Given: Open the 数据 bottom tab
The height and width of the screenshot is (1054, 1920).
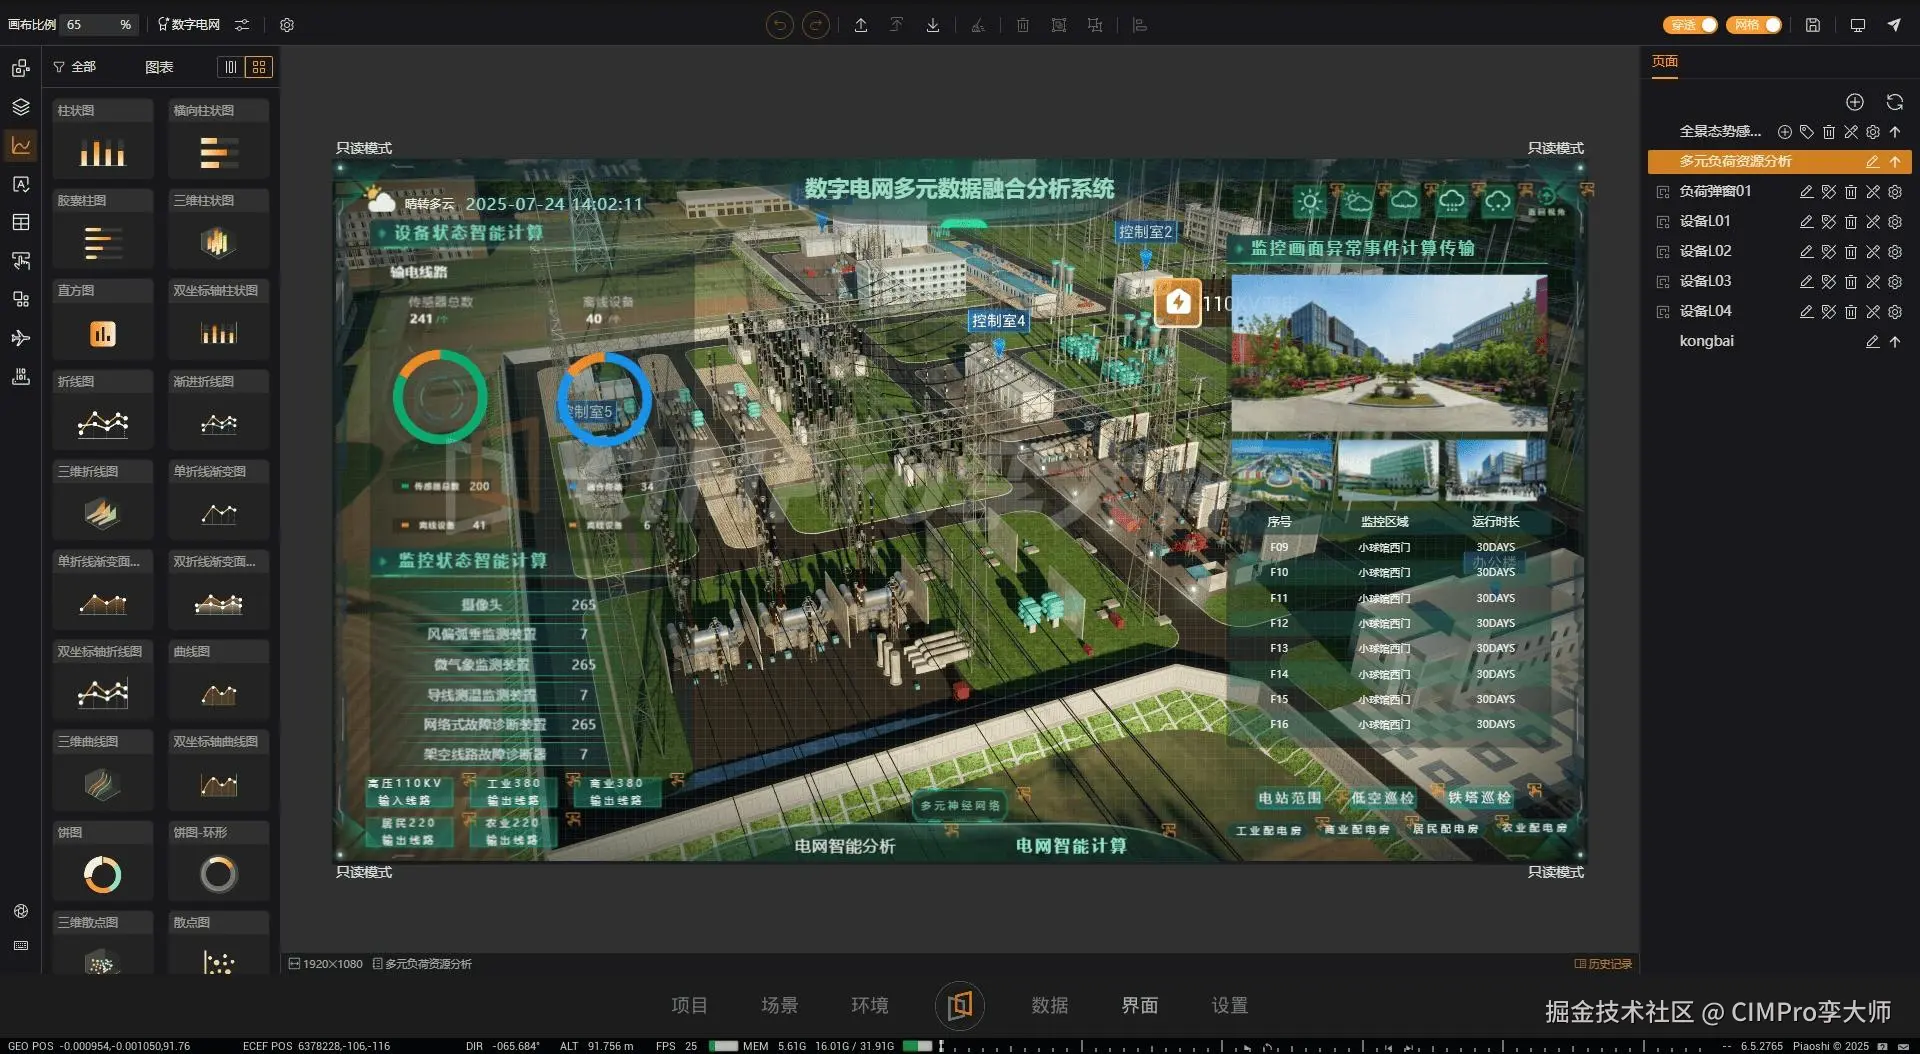Looking at the screenshot, I should click(1050, 1005).
